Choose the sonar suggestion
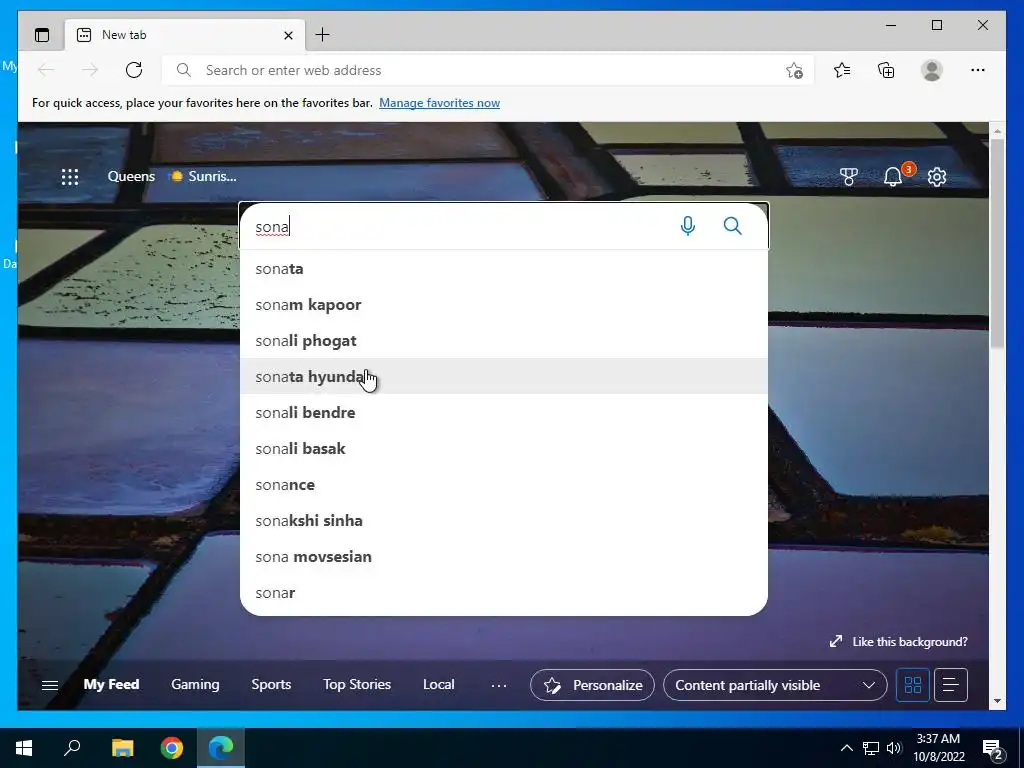1024x768 pixels. [x=504, y=592]
